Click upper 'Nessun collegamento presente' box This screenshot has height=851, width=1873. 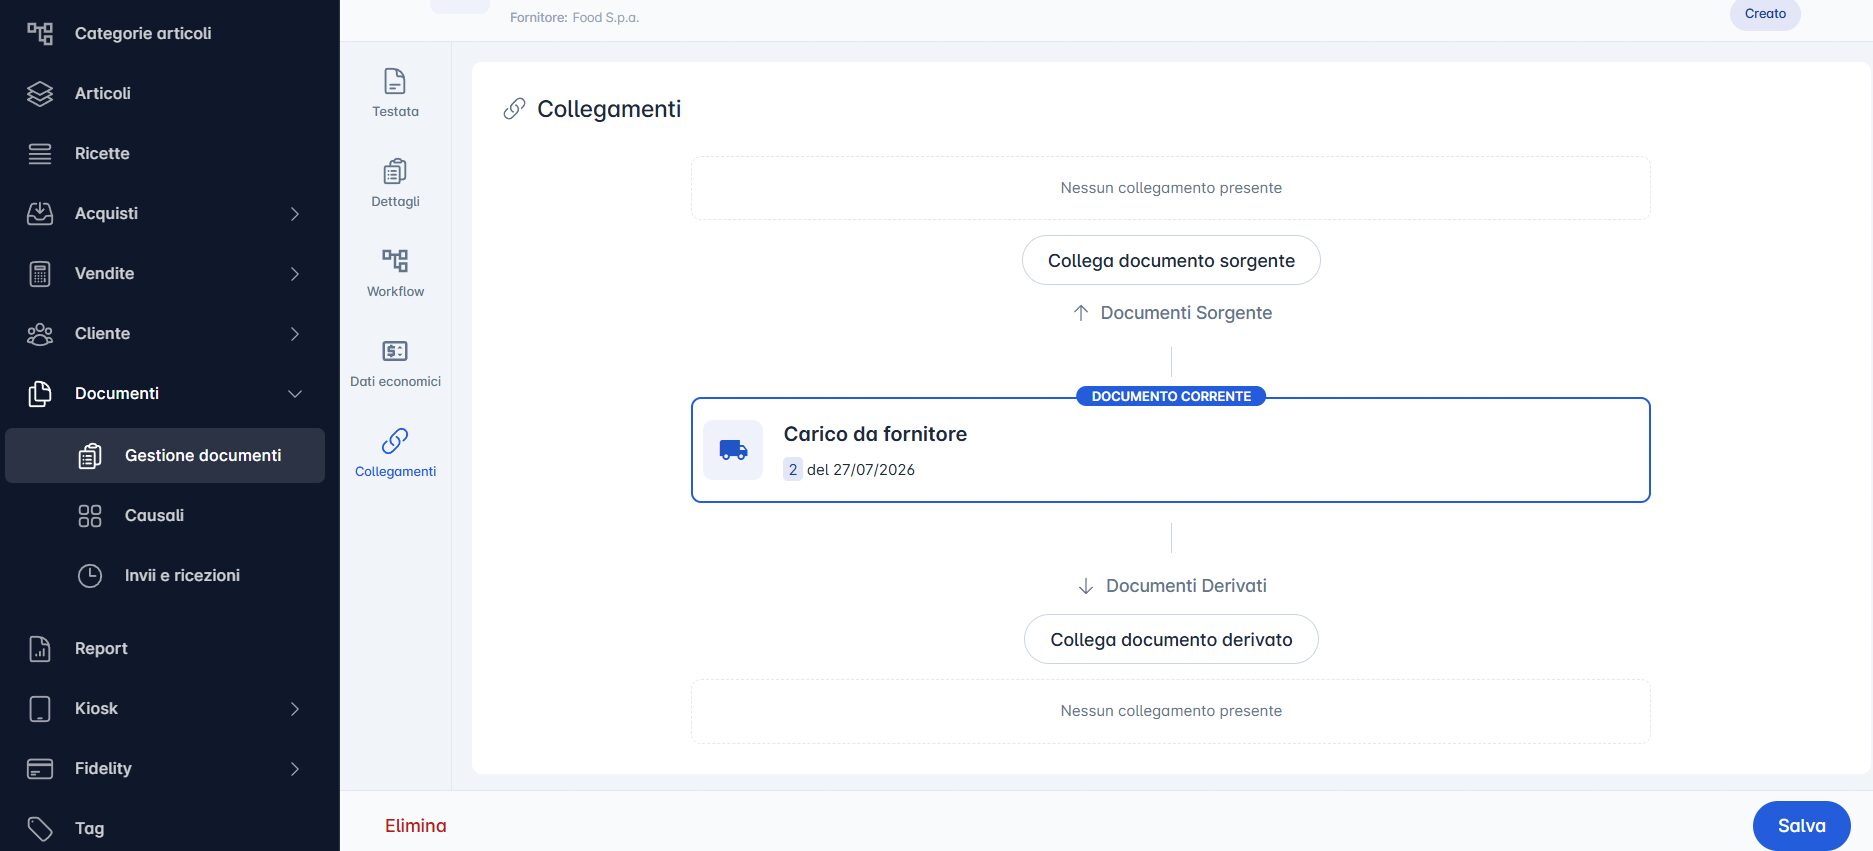click(1171, 188)
